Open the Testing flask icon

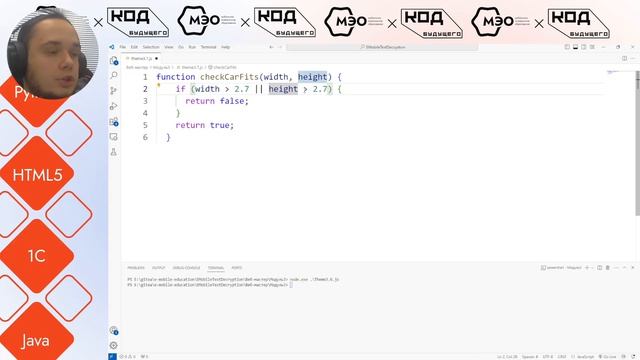click(x=114, y=152)
